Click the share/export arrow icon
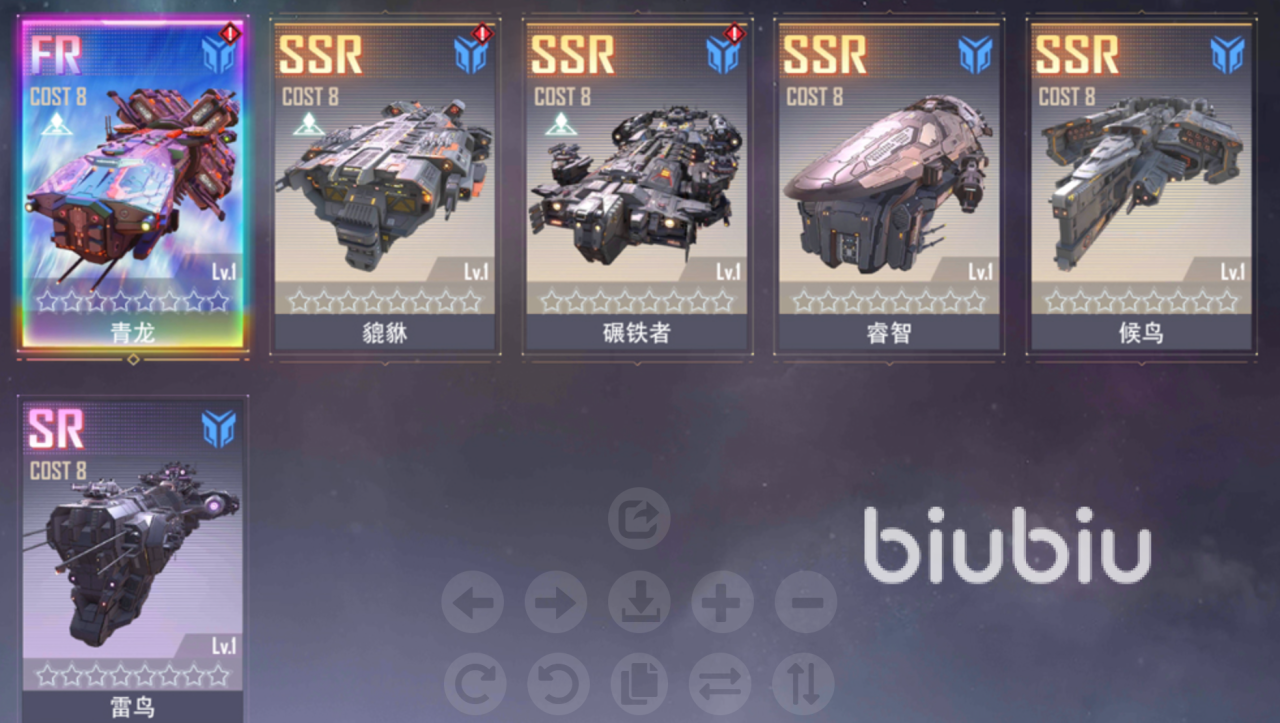1280x723 pixels. [x=639, y=518]
